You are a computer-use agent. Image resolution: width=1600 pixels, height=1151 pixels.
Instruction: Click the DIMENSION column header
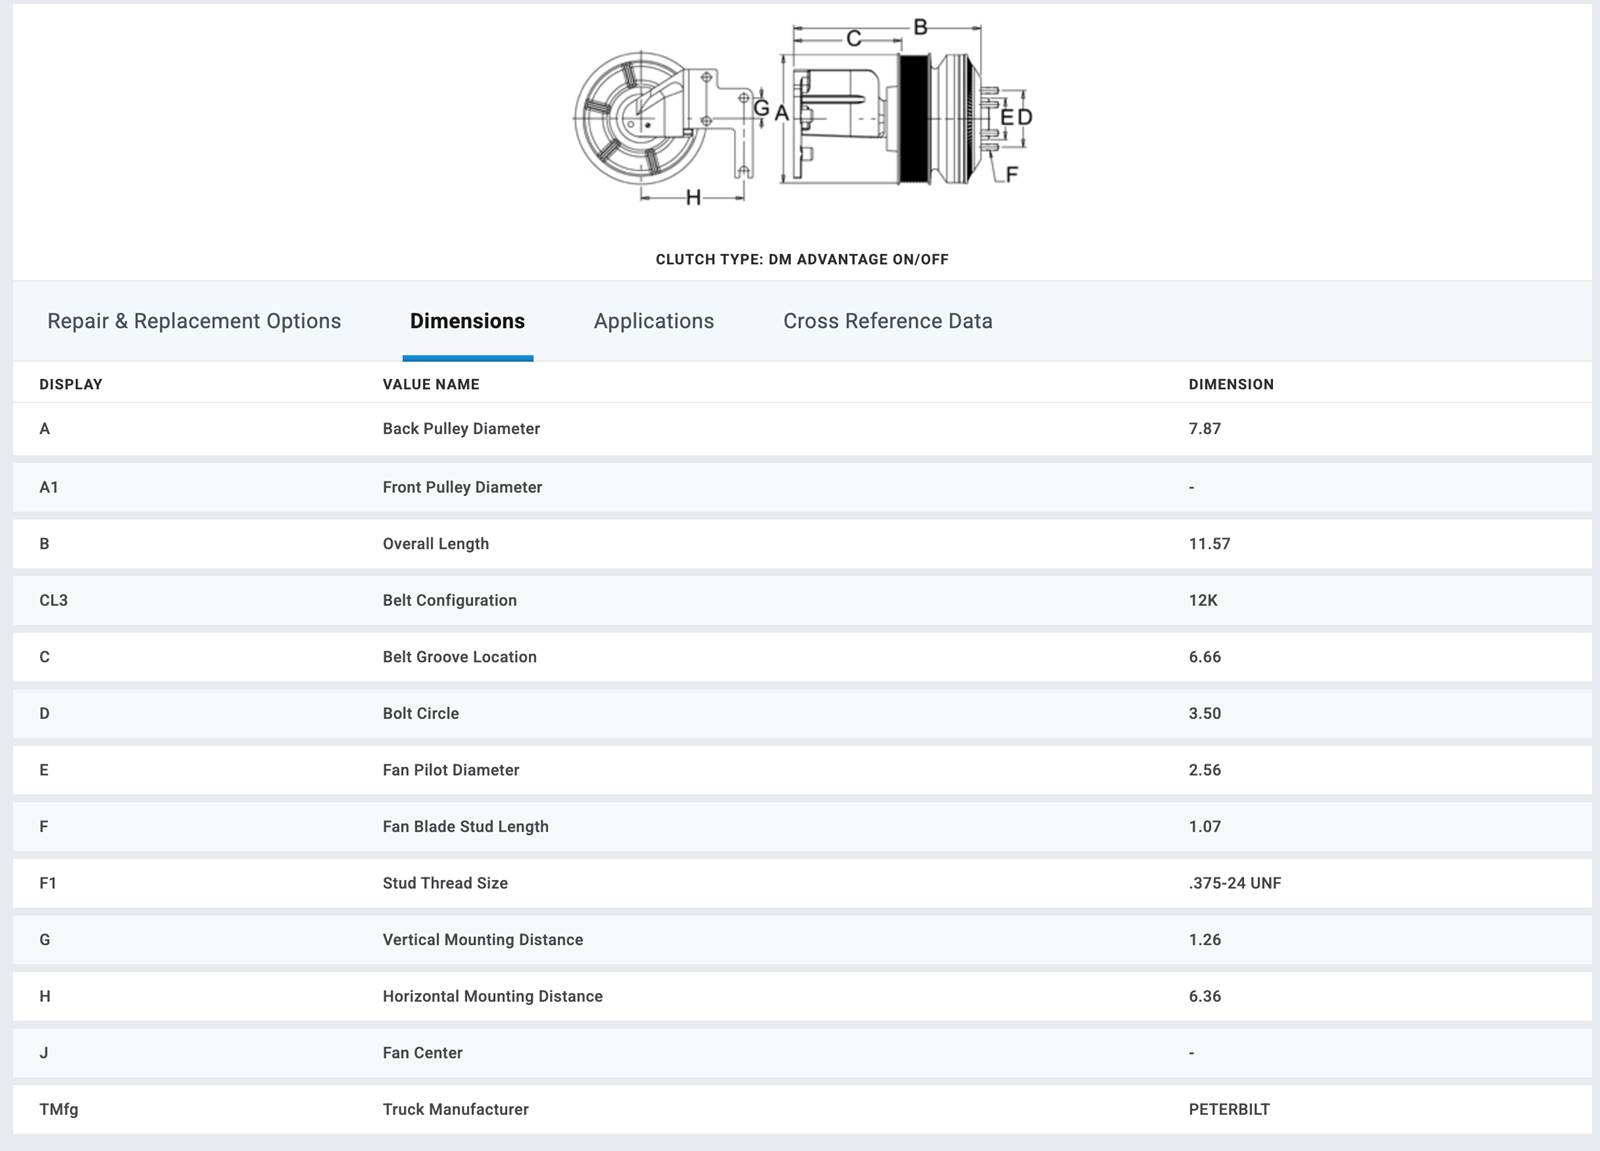1231,384
